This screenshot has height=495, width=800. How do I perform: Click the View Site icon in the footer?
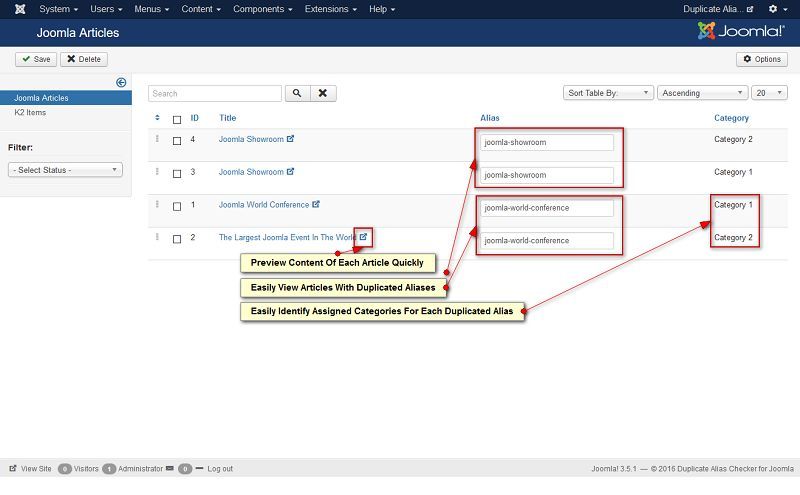(x=13, y=468)
